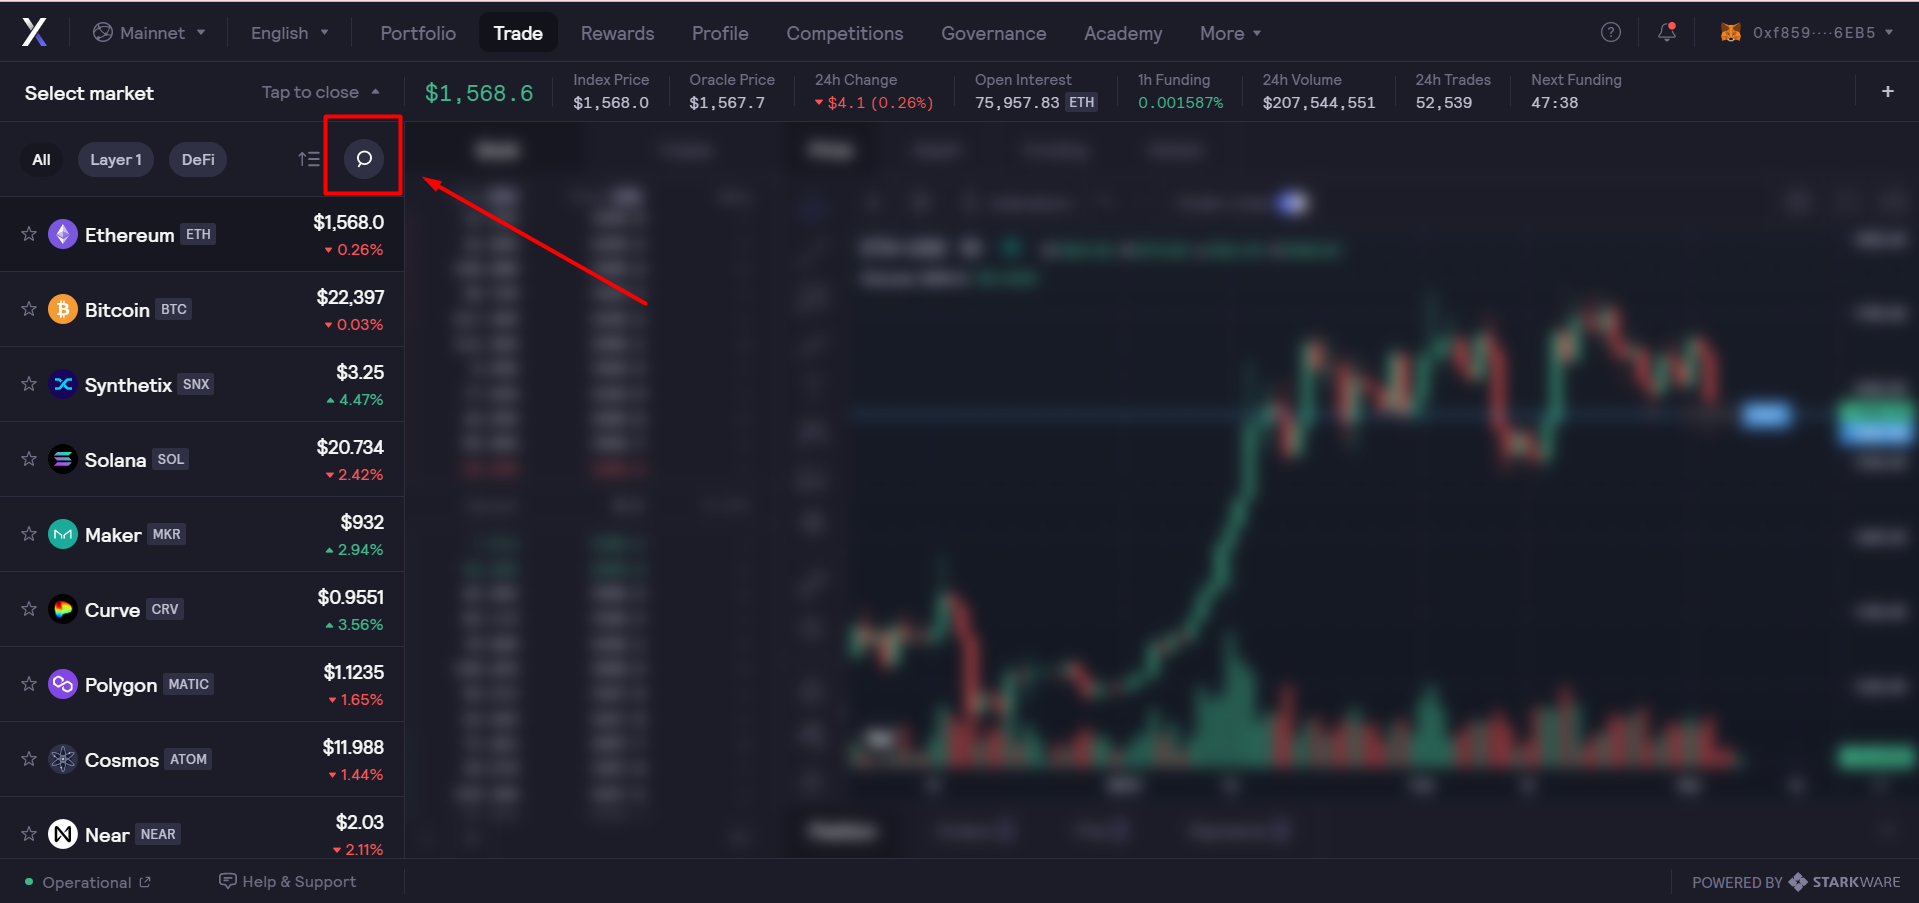Open the notifications bell icon
The image size is (1919, 903).
click(1667, 32)
